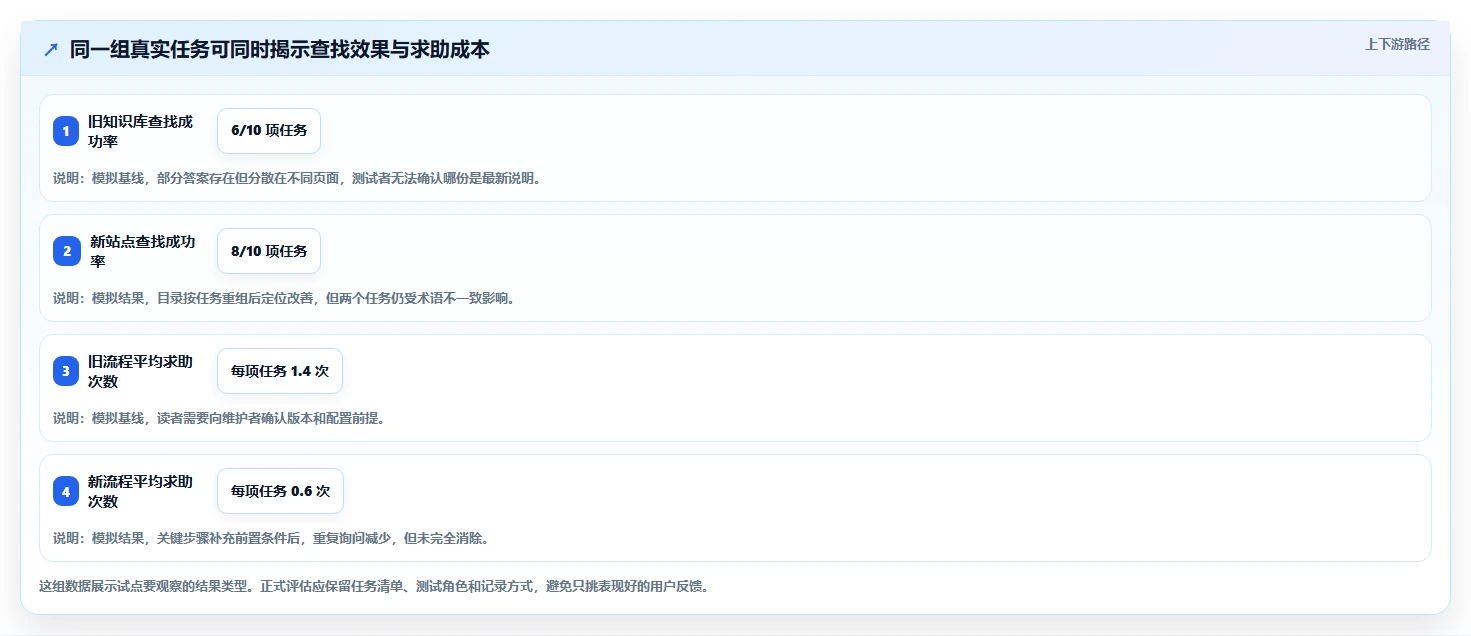Click the label 旧知识库查找成功率

pyautogui.click(x=141, y=131)
